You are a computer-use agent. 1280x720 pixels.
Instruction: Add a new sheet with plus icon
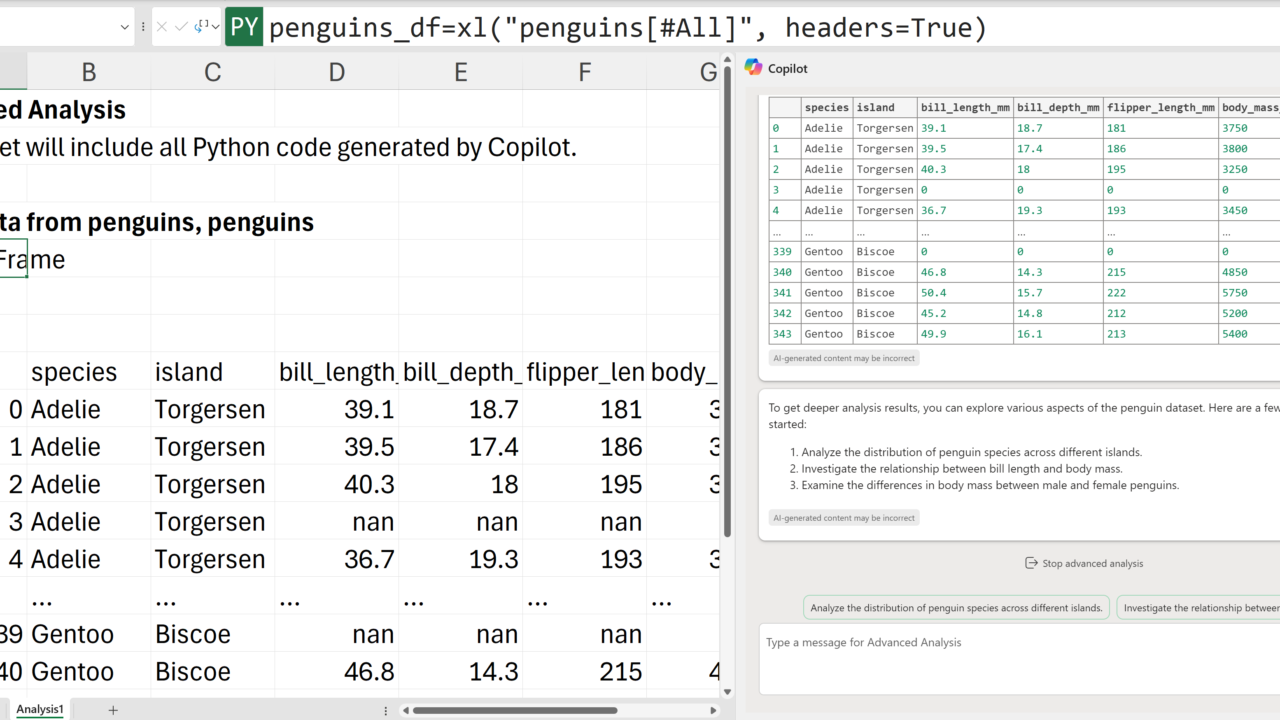(x=113, y=710)
